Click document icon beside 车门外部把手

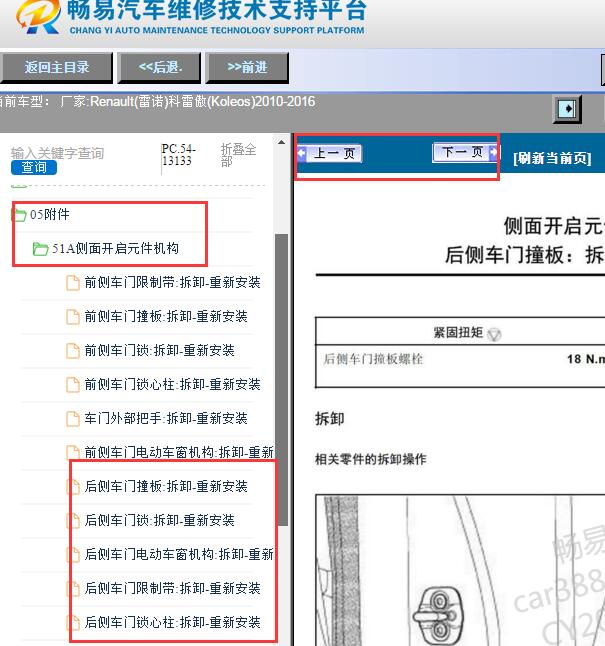point(73,419)
